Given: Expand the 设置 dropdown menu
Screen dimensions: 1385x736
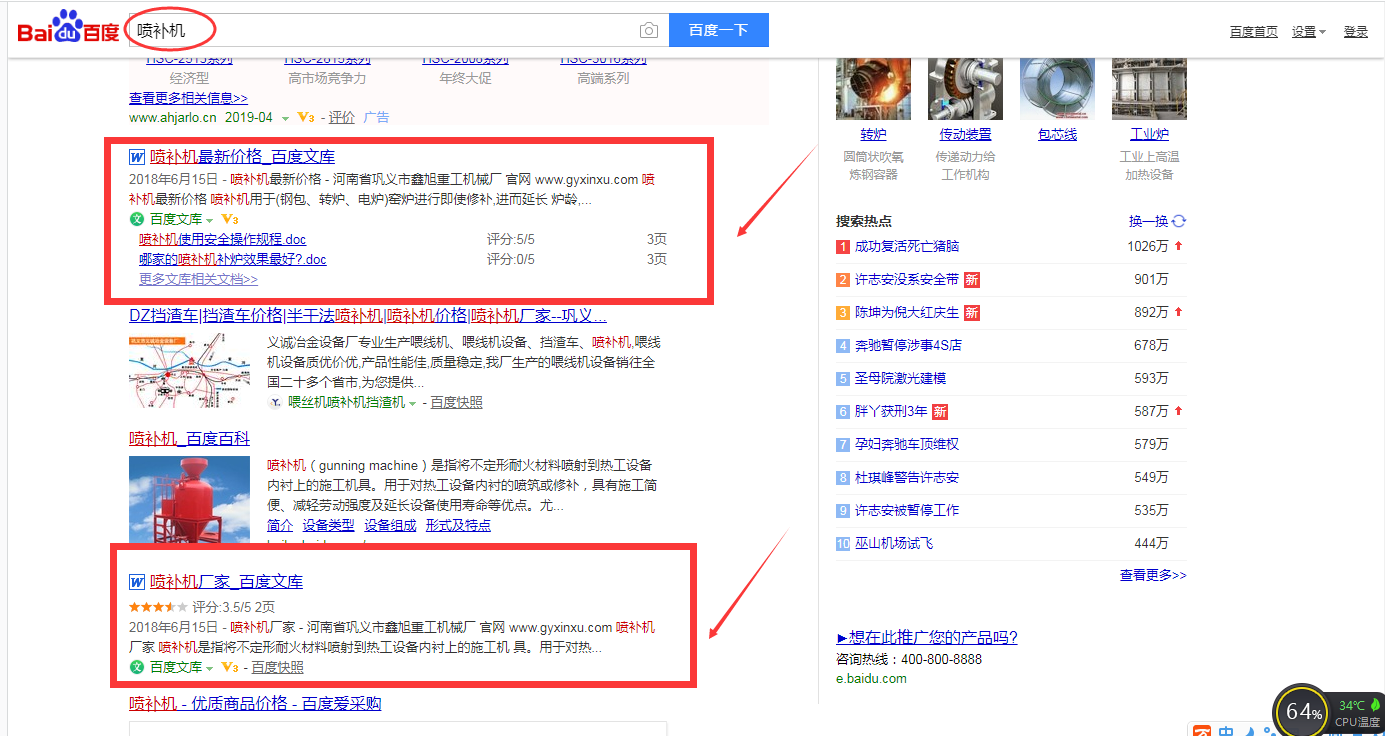Looking at the screenshot, I should pyautogui.click(x=1308, y=32).
